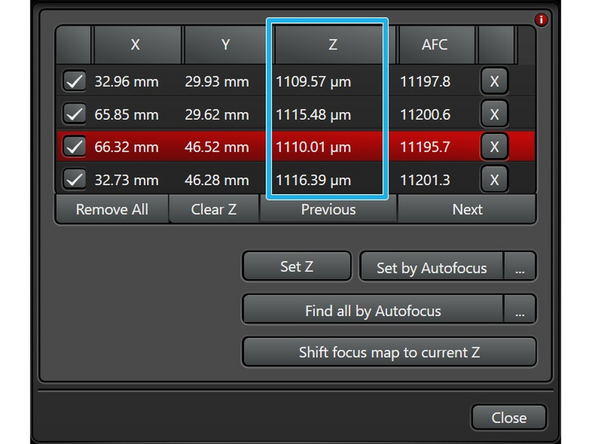Delete the 32.96 mm row with X
This screenshot has height=444, width=592.
tap(494, 81)
